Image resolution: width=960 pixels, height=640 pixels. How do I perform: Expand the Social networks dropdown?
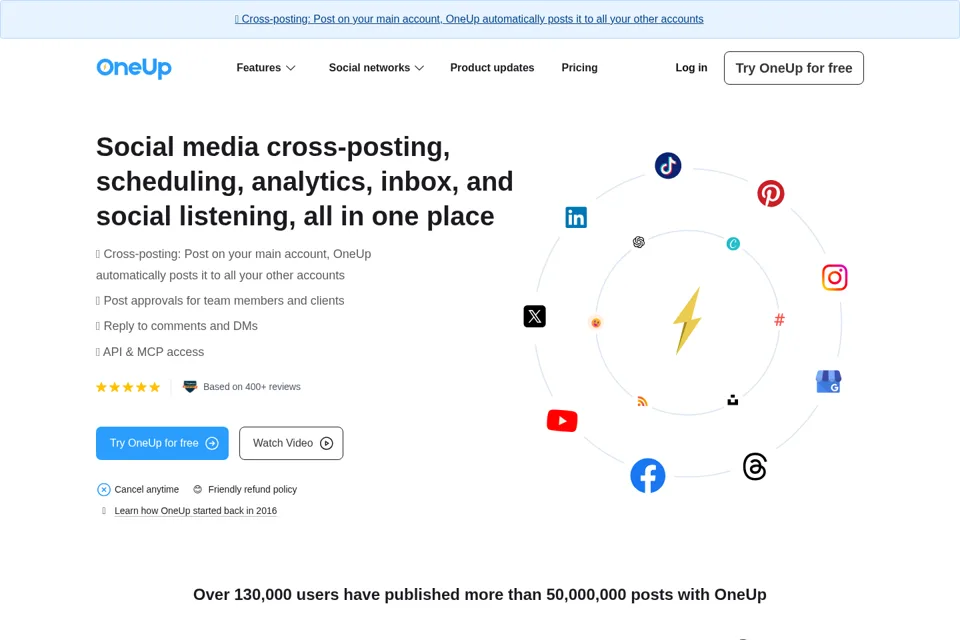click(376, 68)
